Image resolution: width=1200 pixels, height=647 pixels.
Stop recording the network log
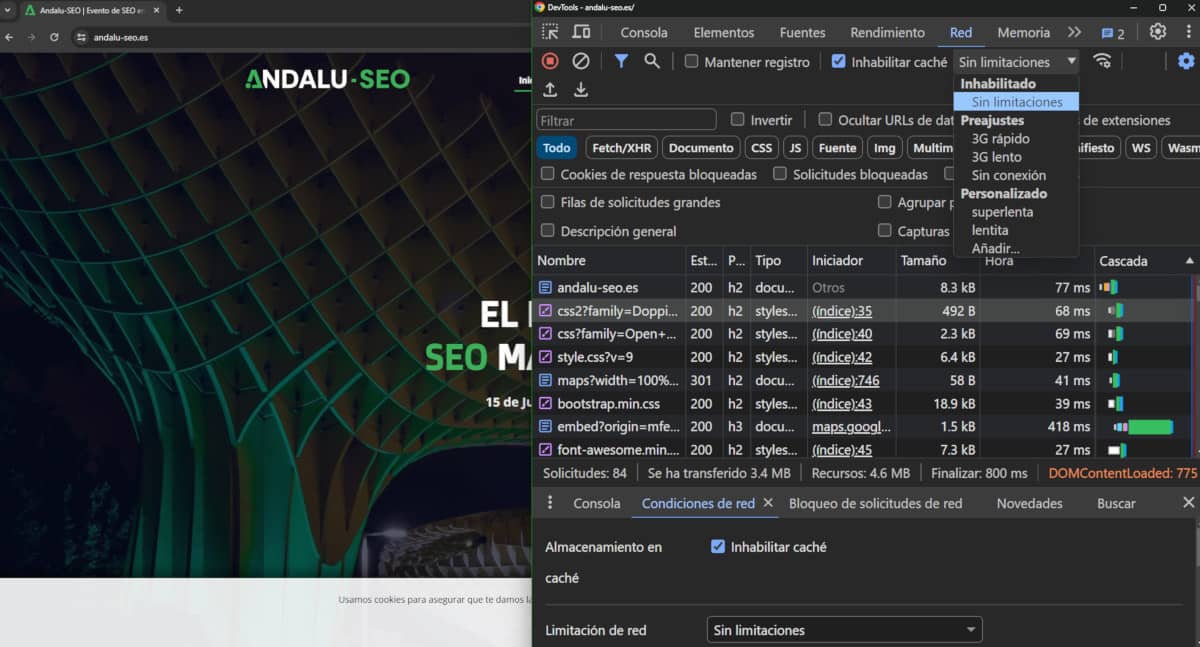point(550,62)
